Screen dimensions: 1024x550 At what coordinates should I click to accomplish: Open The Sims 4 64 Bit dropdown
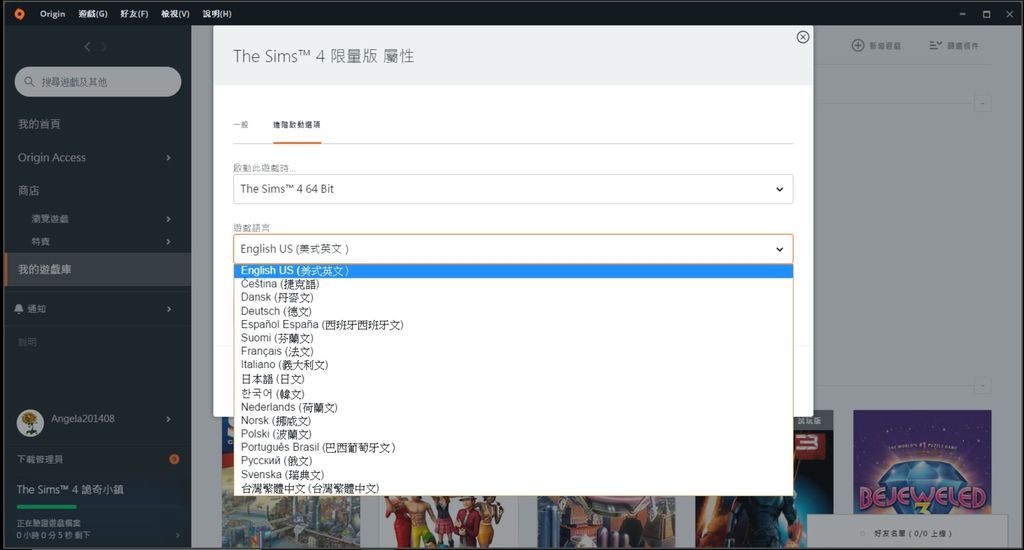tap(513, 189)
